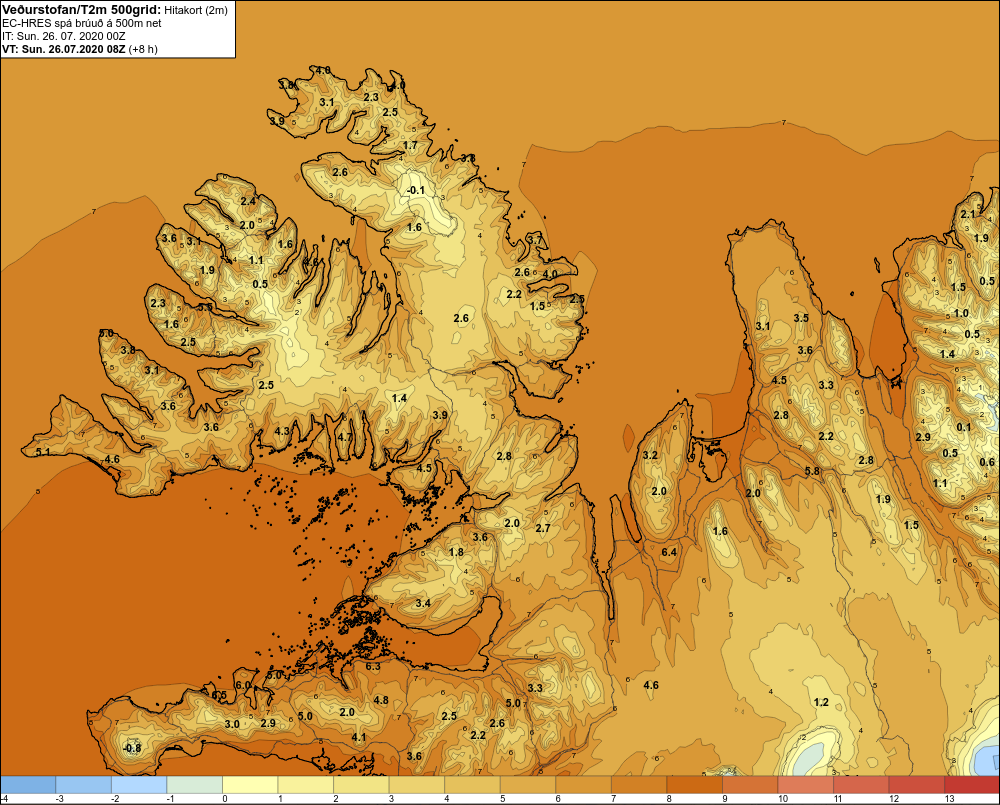Viewport: 1000px width, 805px height.
Task: Click the '2.7' temperature value
Action: (543, 528)
